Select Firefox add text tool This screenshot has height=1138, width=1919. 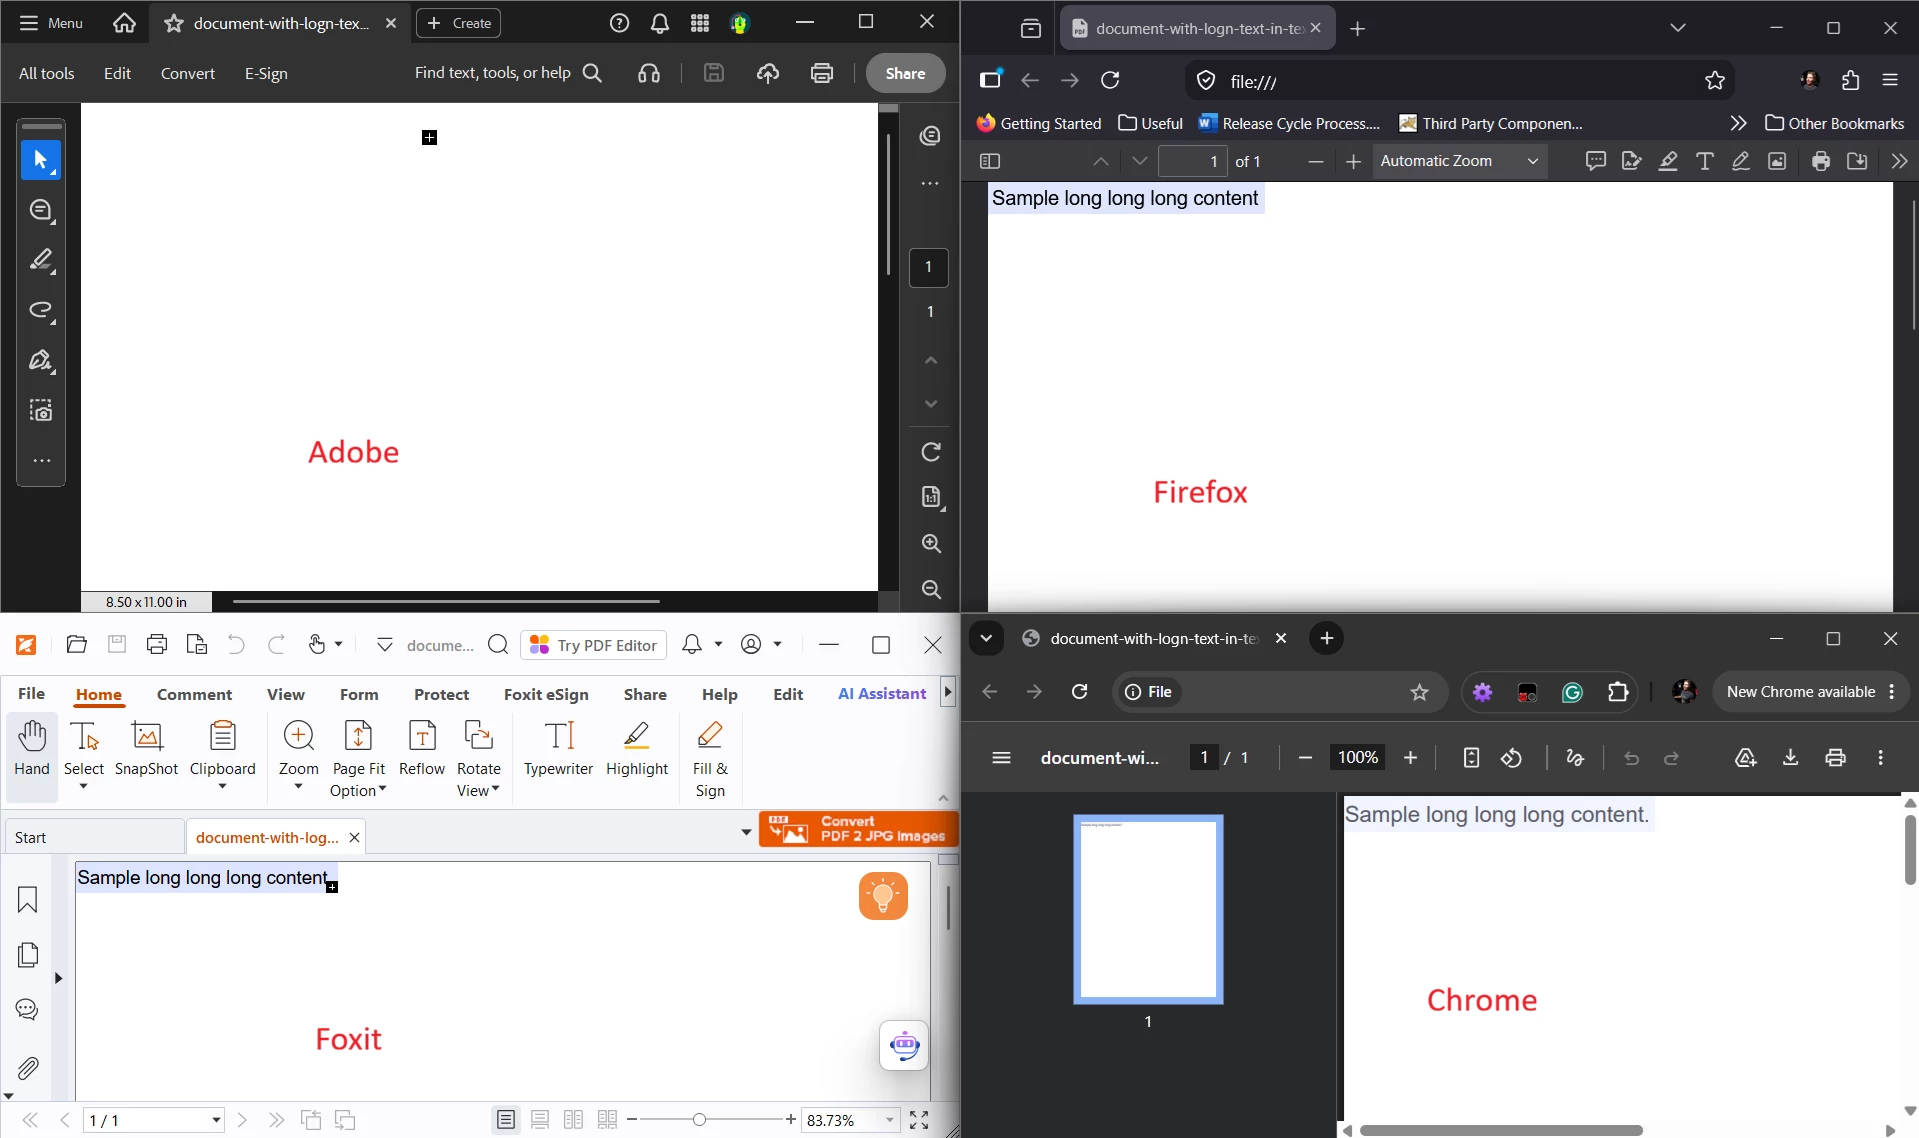coord(1705,161)
